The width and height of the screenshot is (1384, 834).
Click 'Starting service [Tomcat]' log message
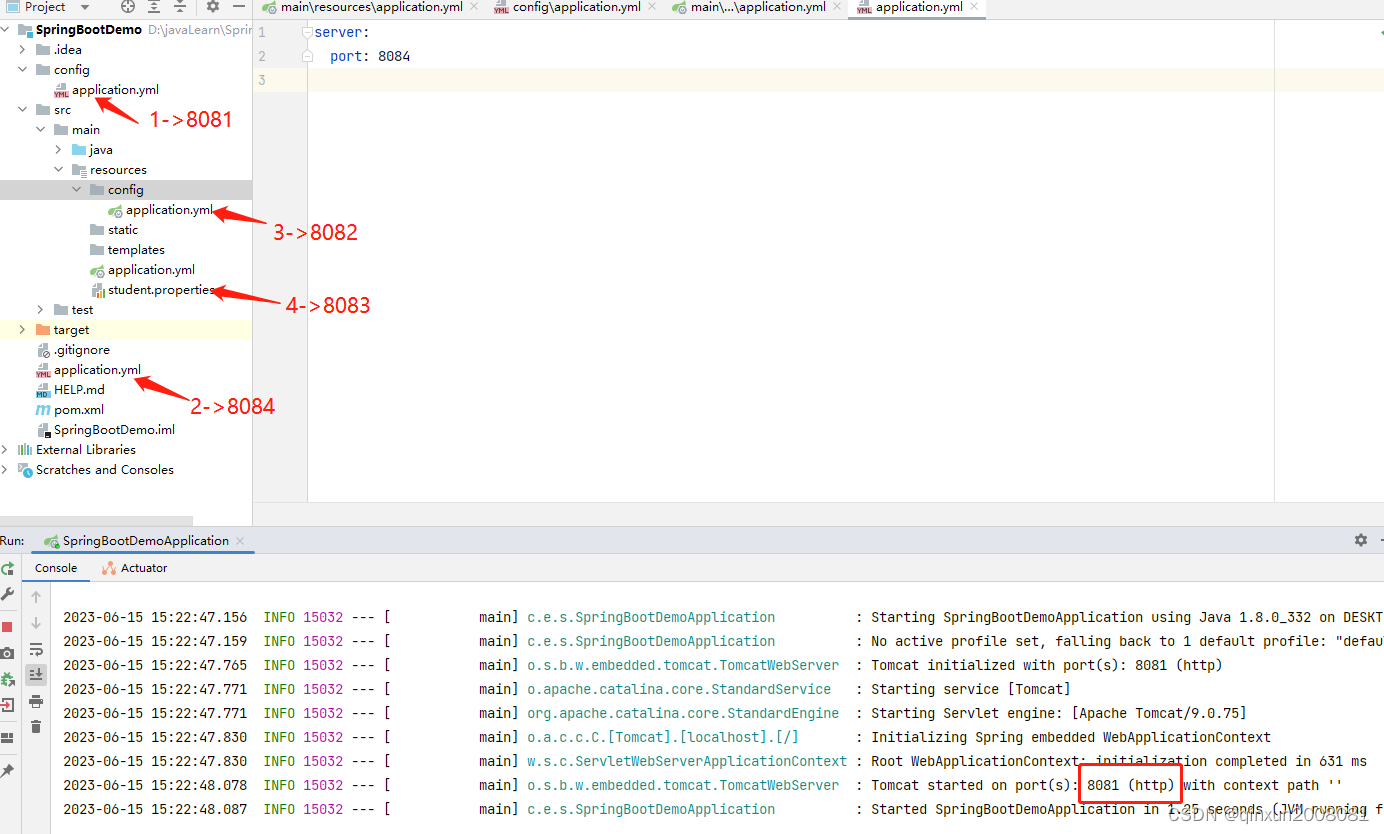[x=970, y=689]
